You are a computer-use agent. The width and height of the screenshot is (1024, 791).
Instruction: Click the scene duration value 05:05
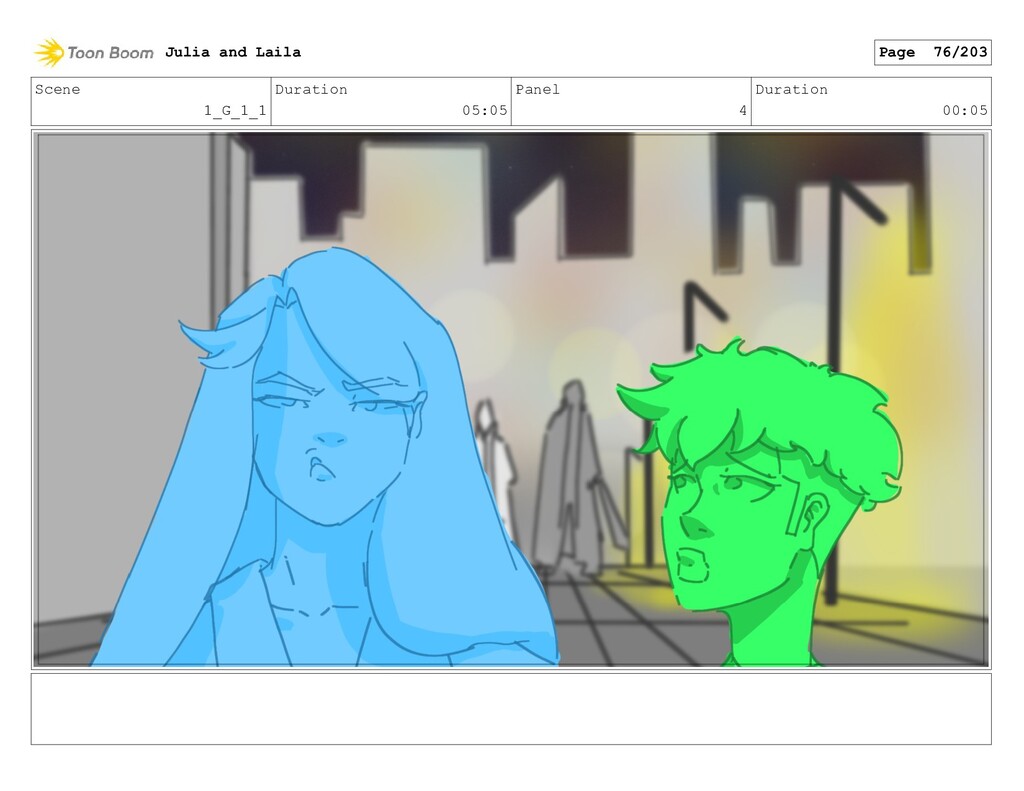click(x=485, y=110)
